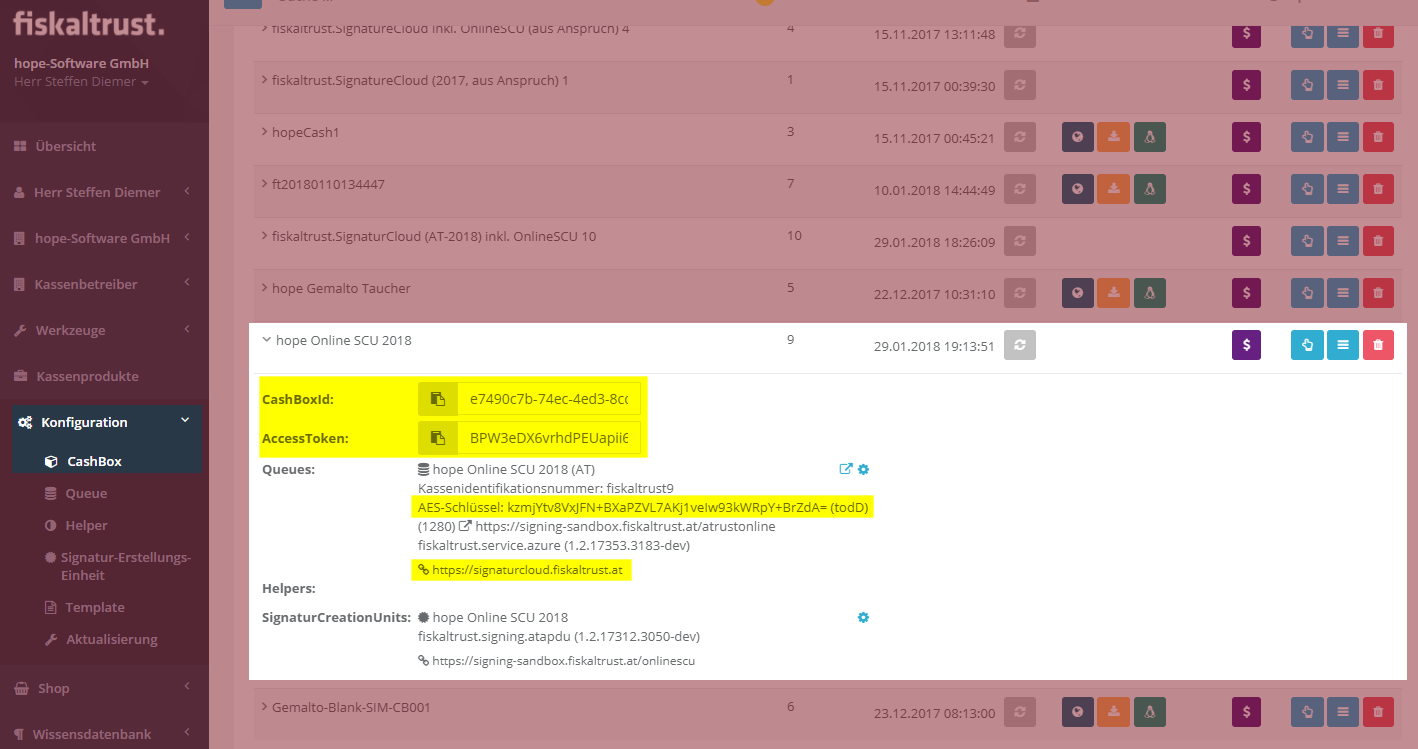1418x749 pixels.
Task: Expand the Gemalto-Blank-SIM-CB001 row
Action: tap(265, 707)
